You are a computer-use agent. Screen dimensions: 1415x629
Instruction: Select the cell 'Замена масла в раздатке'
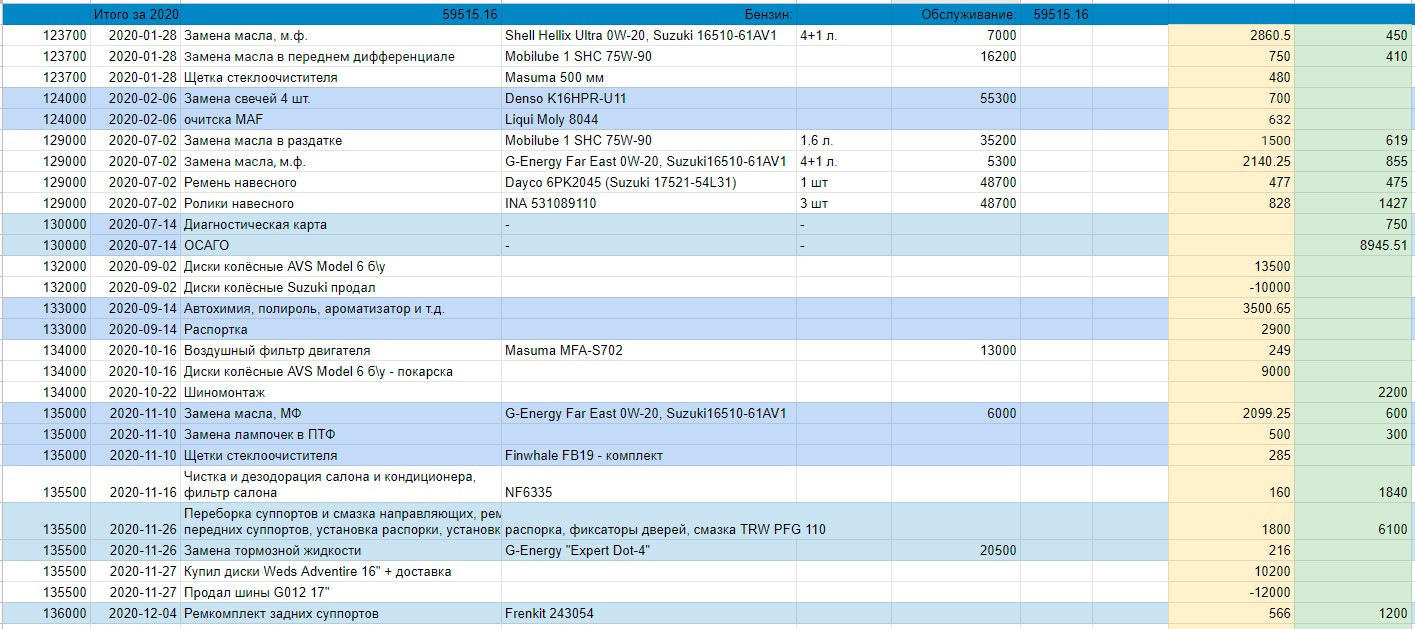(341, 141)
